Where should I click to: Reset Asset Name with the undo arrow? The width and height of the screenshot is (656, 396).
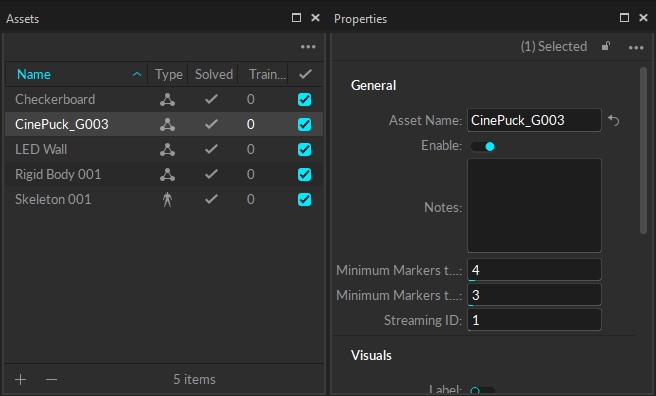coord(613,120)
